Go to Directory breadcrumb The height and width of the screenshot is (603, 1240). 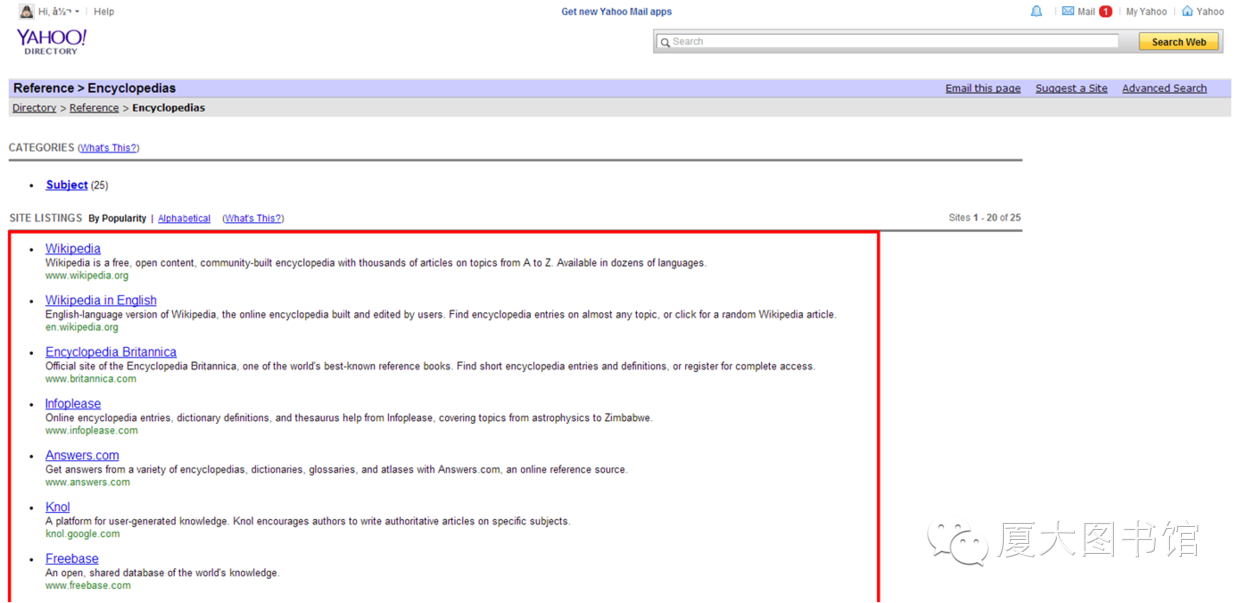(34, 108)
